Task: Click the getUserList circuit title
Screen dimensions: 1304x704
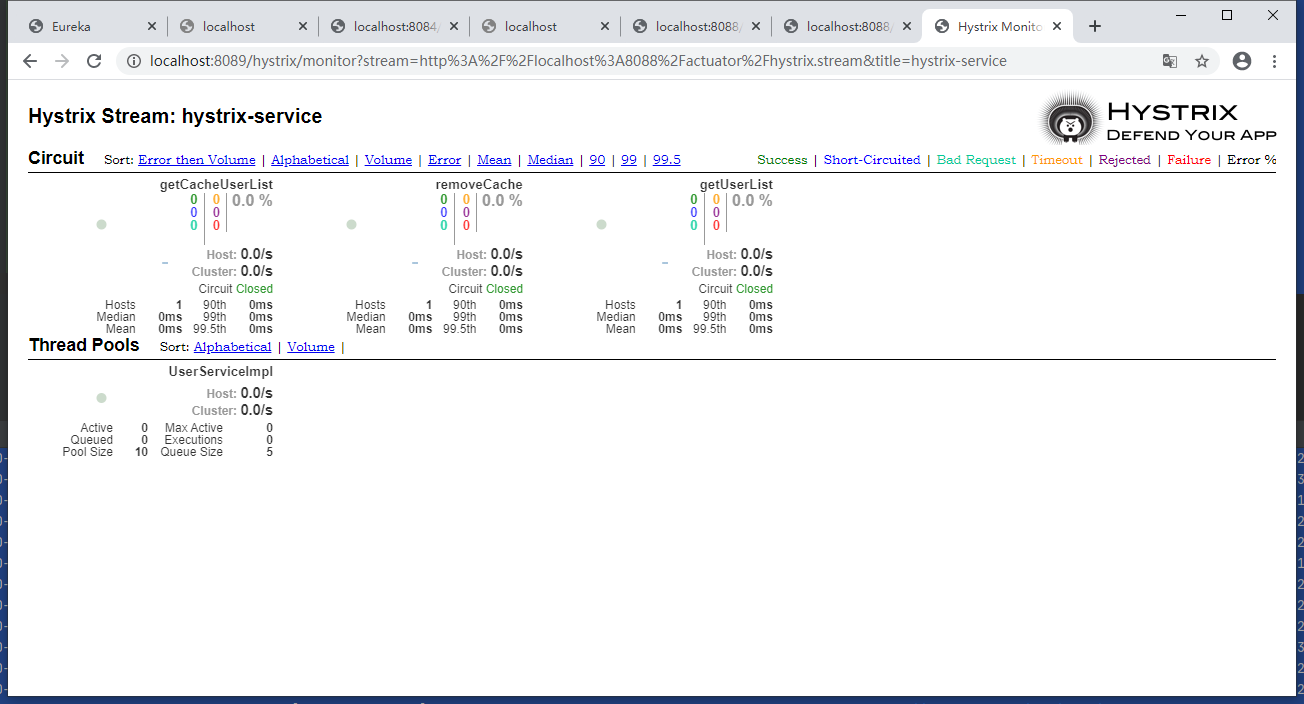Action: [736, 185]
